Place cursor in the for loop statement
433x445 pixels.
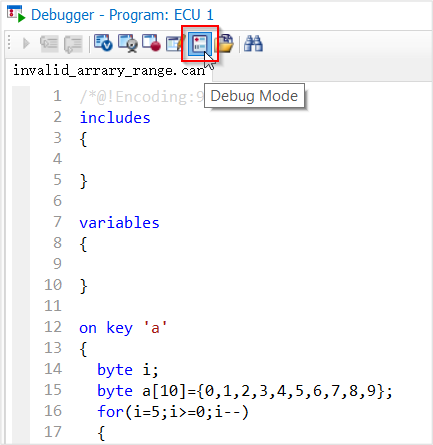(173, 412)
